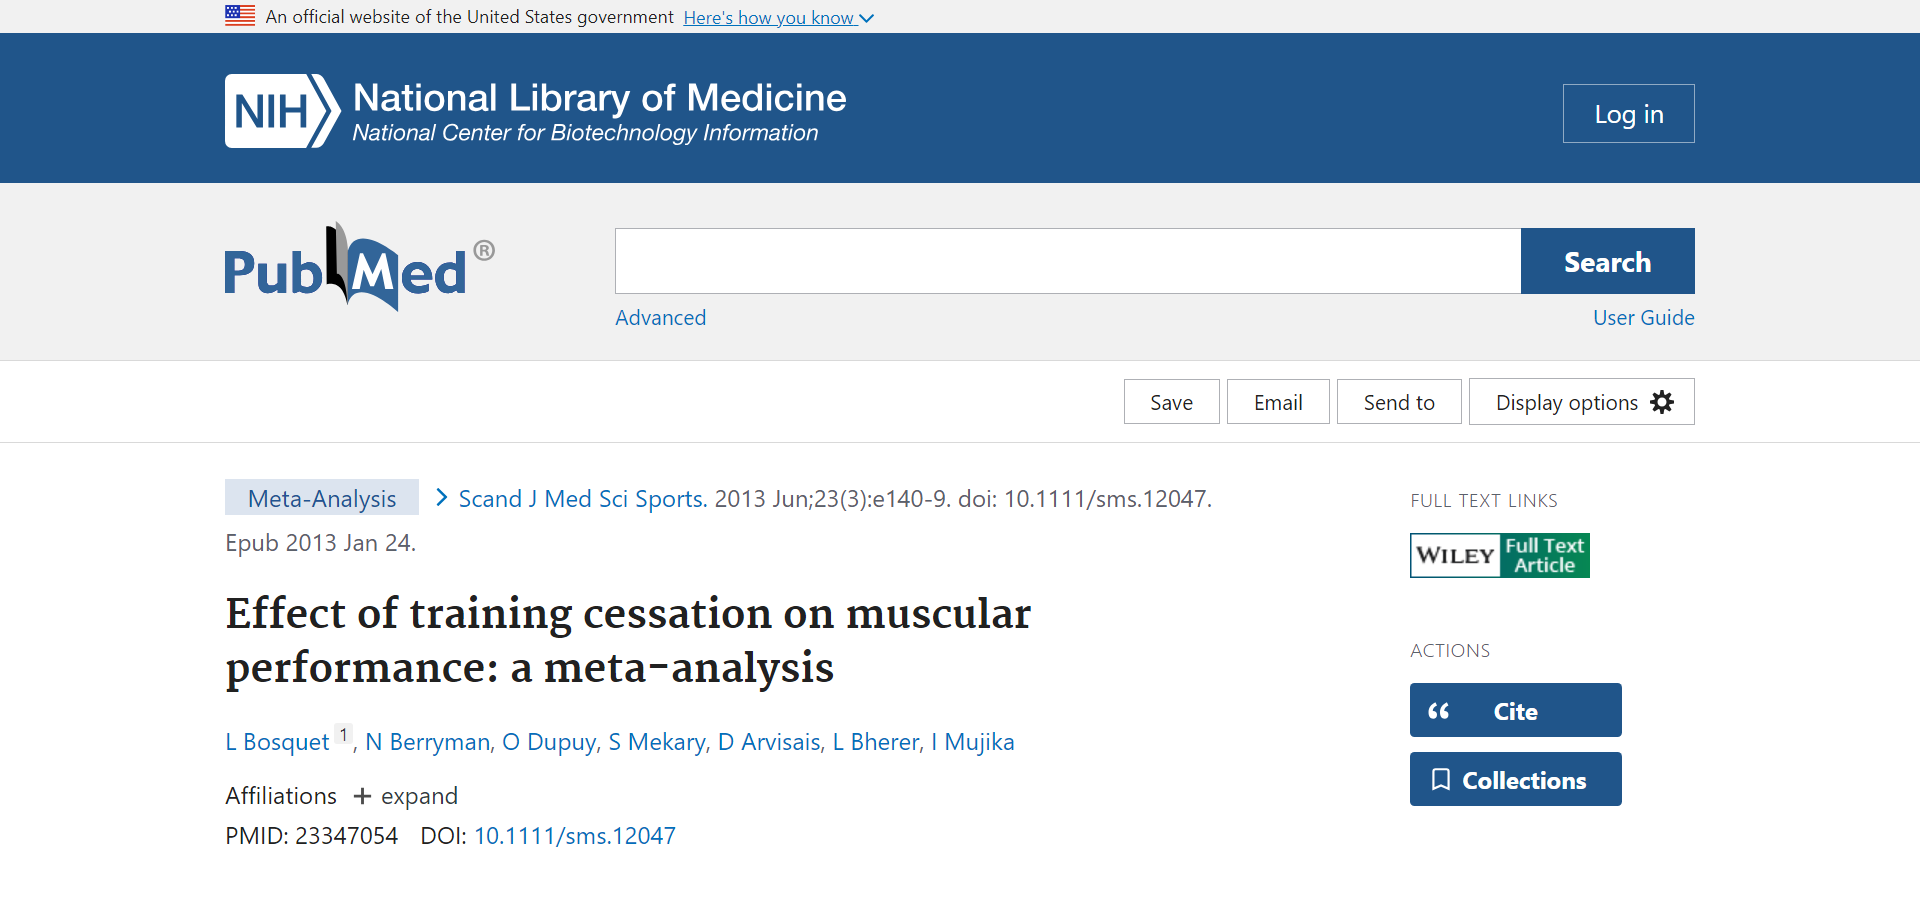Open the Send to menu

[x=1398, y=402]
